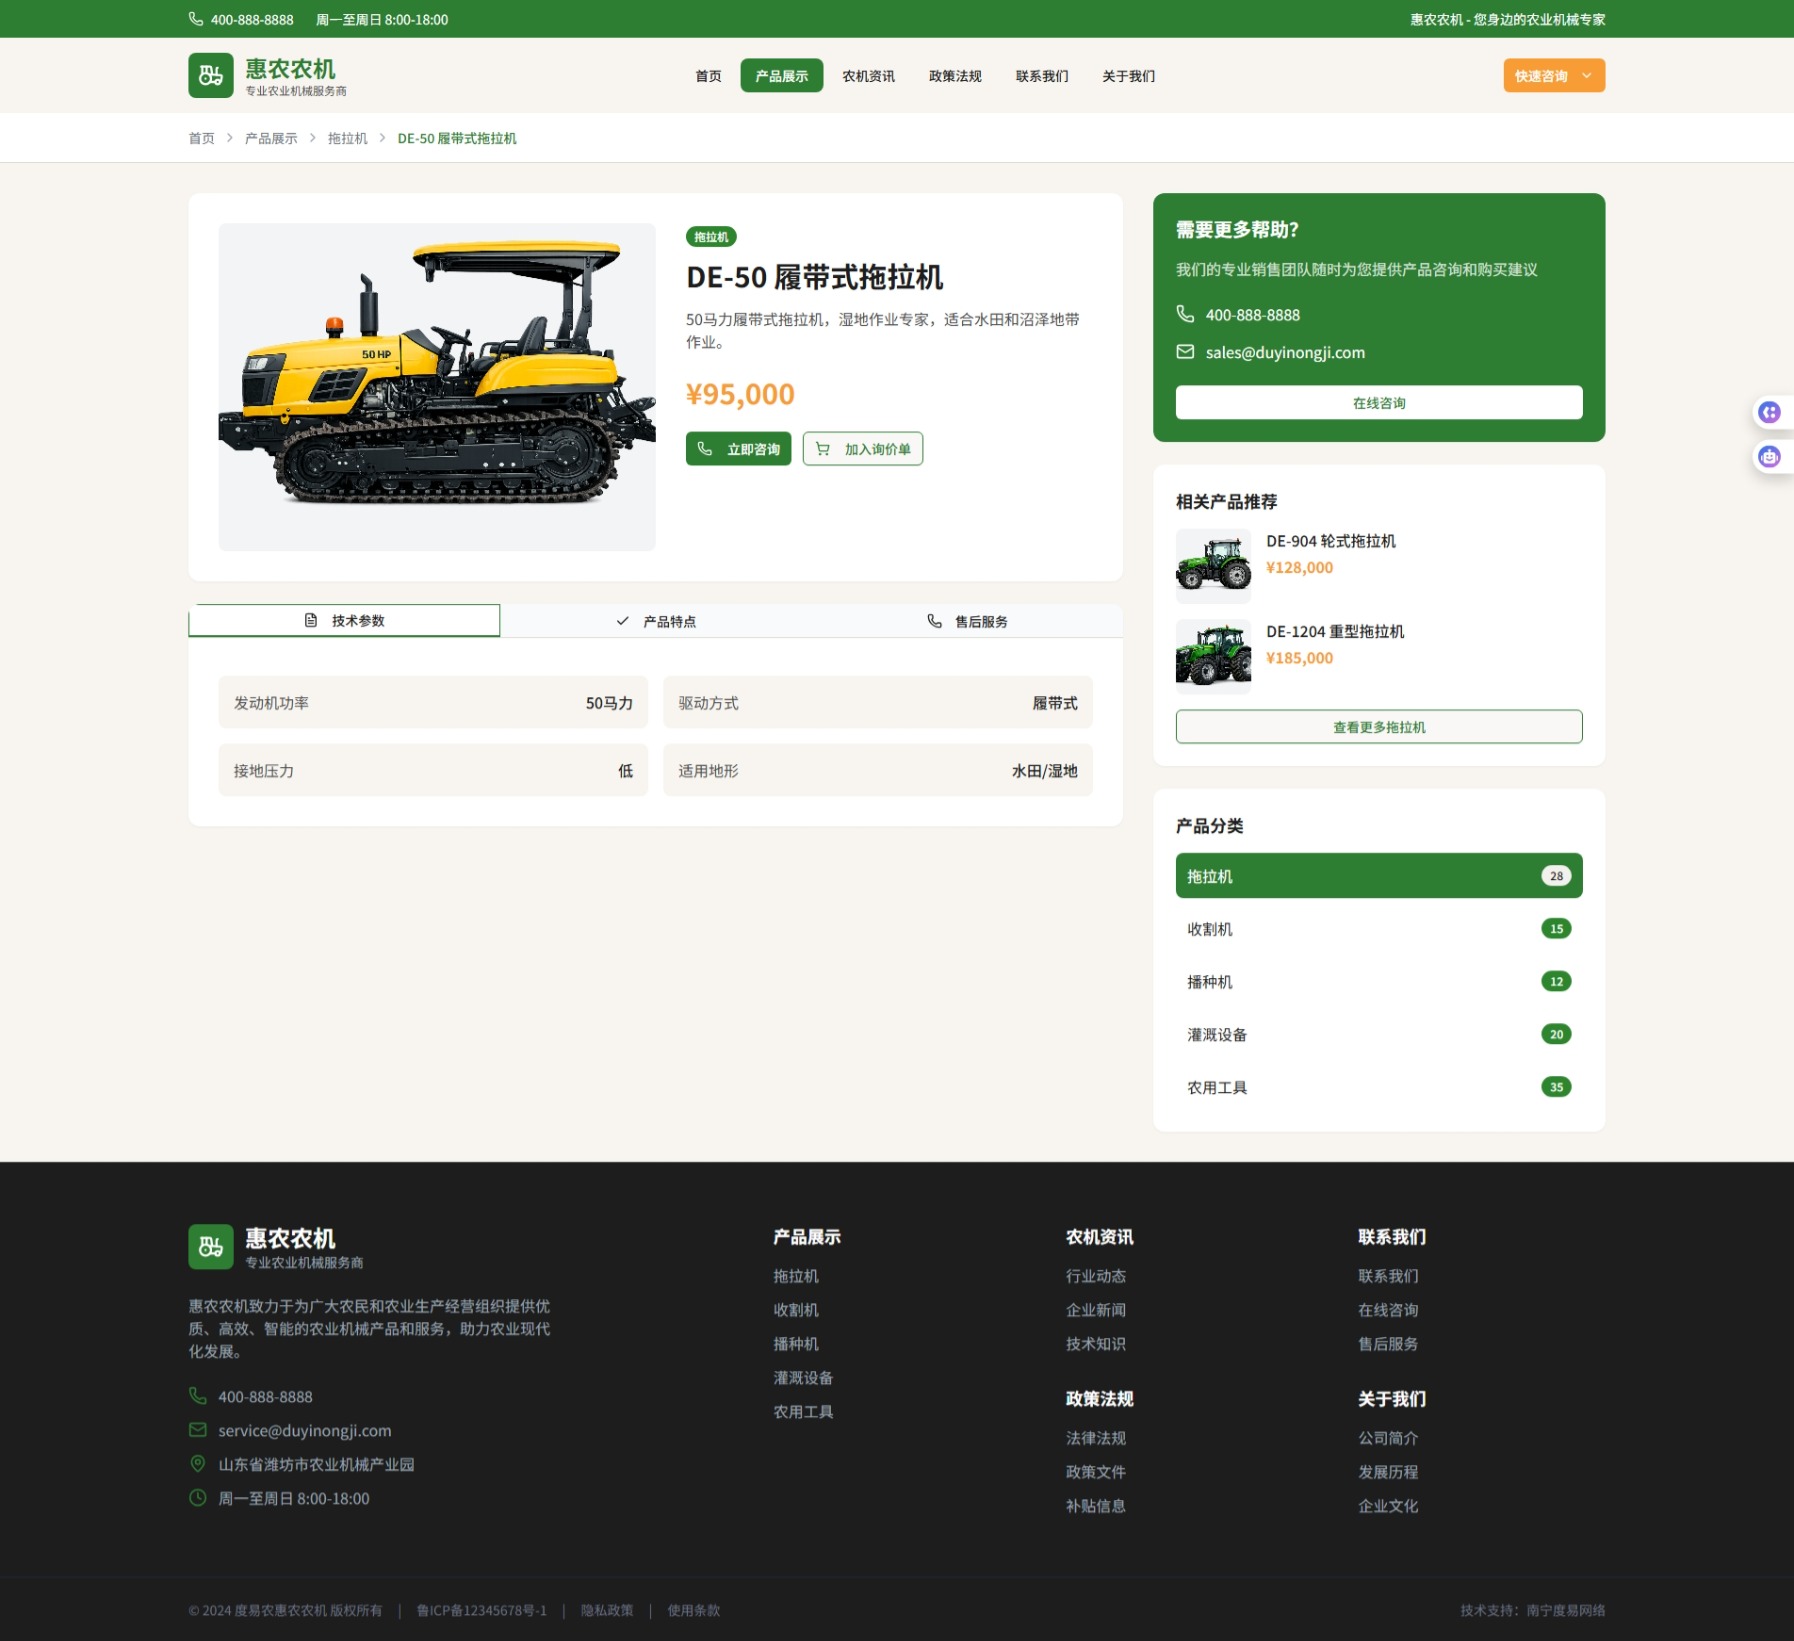Click the 在线咨询 button in help card

(x=1378, y=403)
